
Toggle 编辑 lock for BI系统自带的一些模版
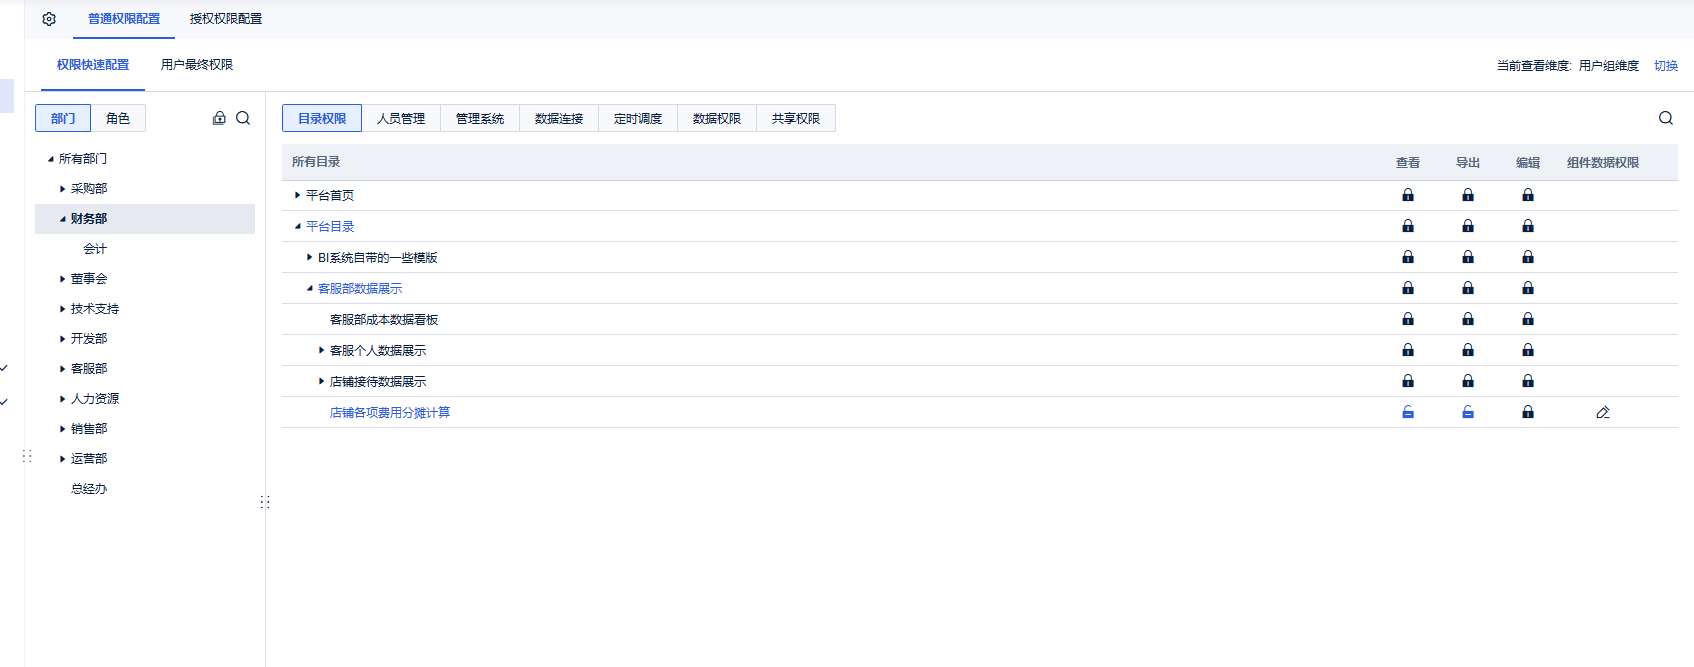(x=1528, y=257)
